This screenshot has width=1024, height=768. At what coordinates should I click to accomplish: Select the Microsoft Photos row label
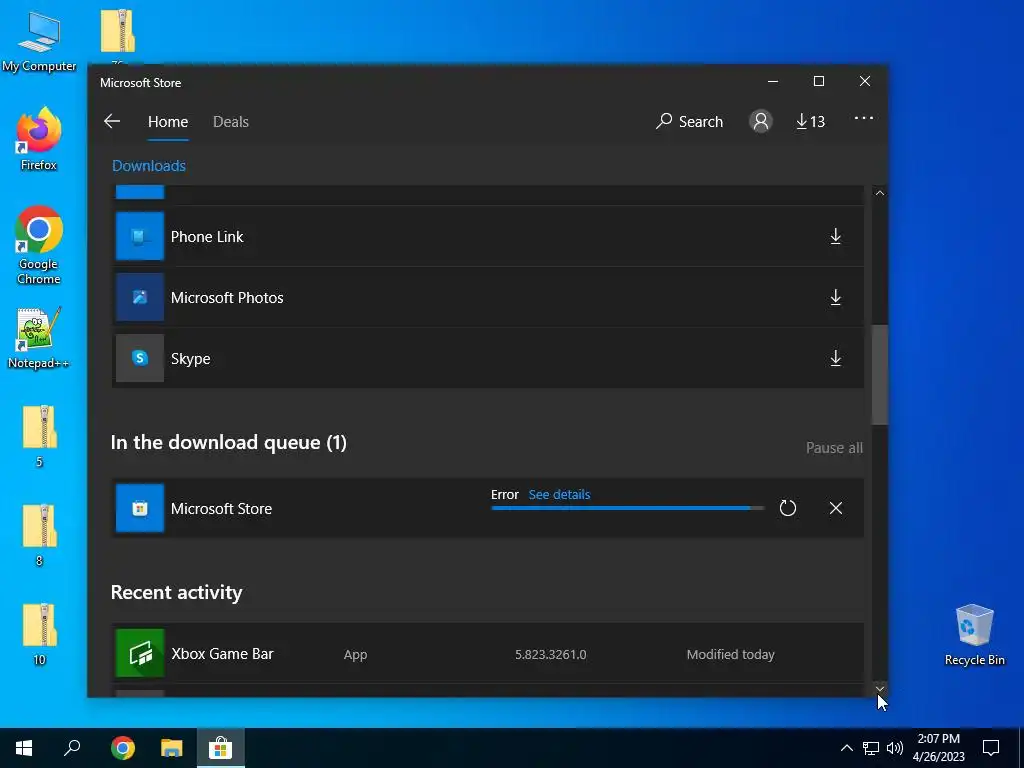[227, 298]
